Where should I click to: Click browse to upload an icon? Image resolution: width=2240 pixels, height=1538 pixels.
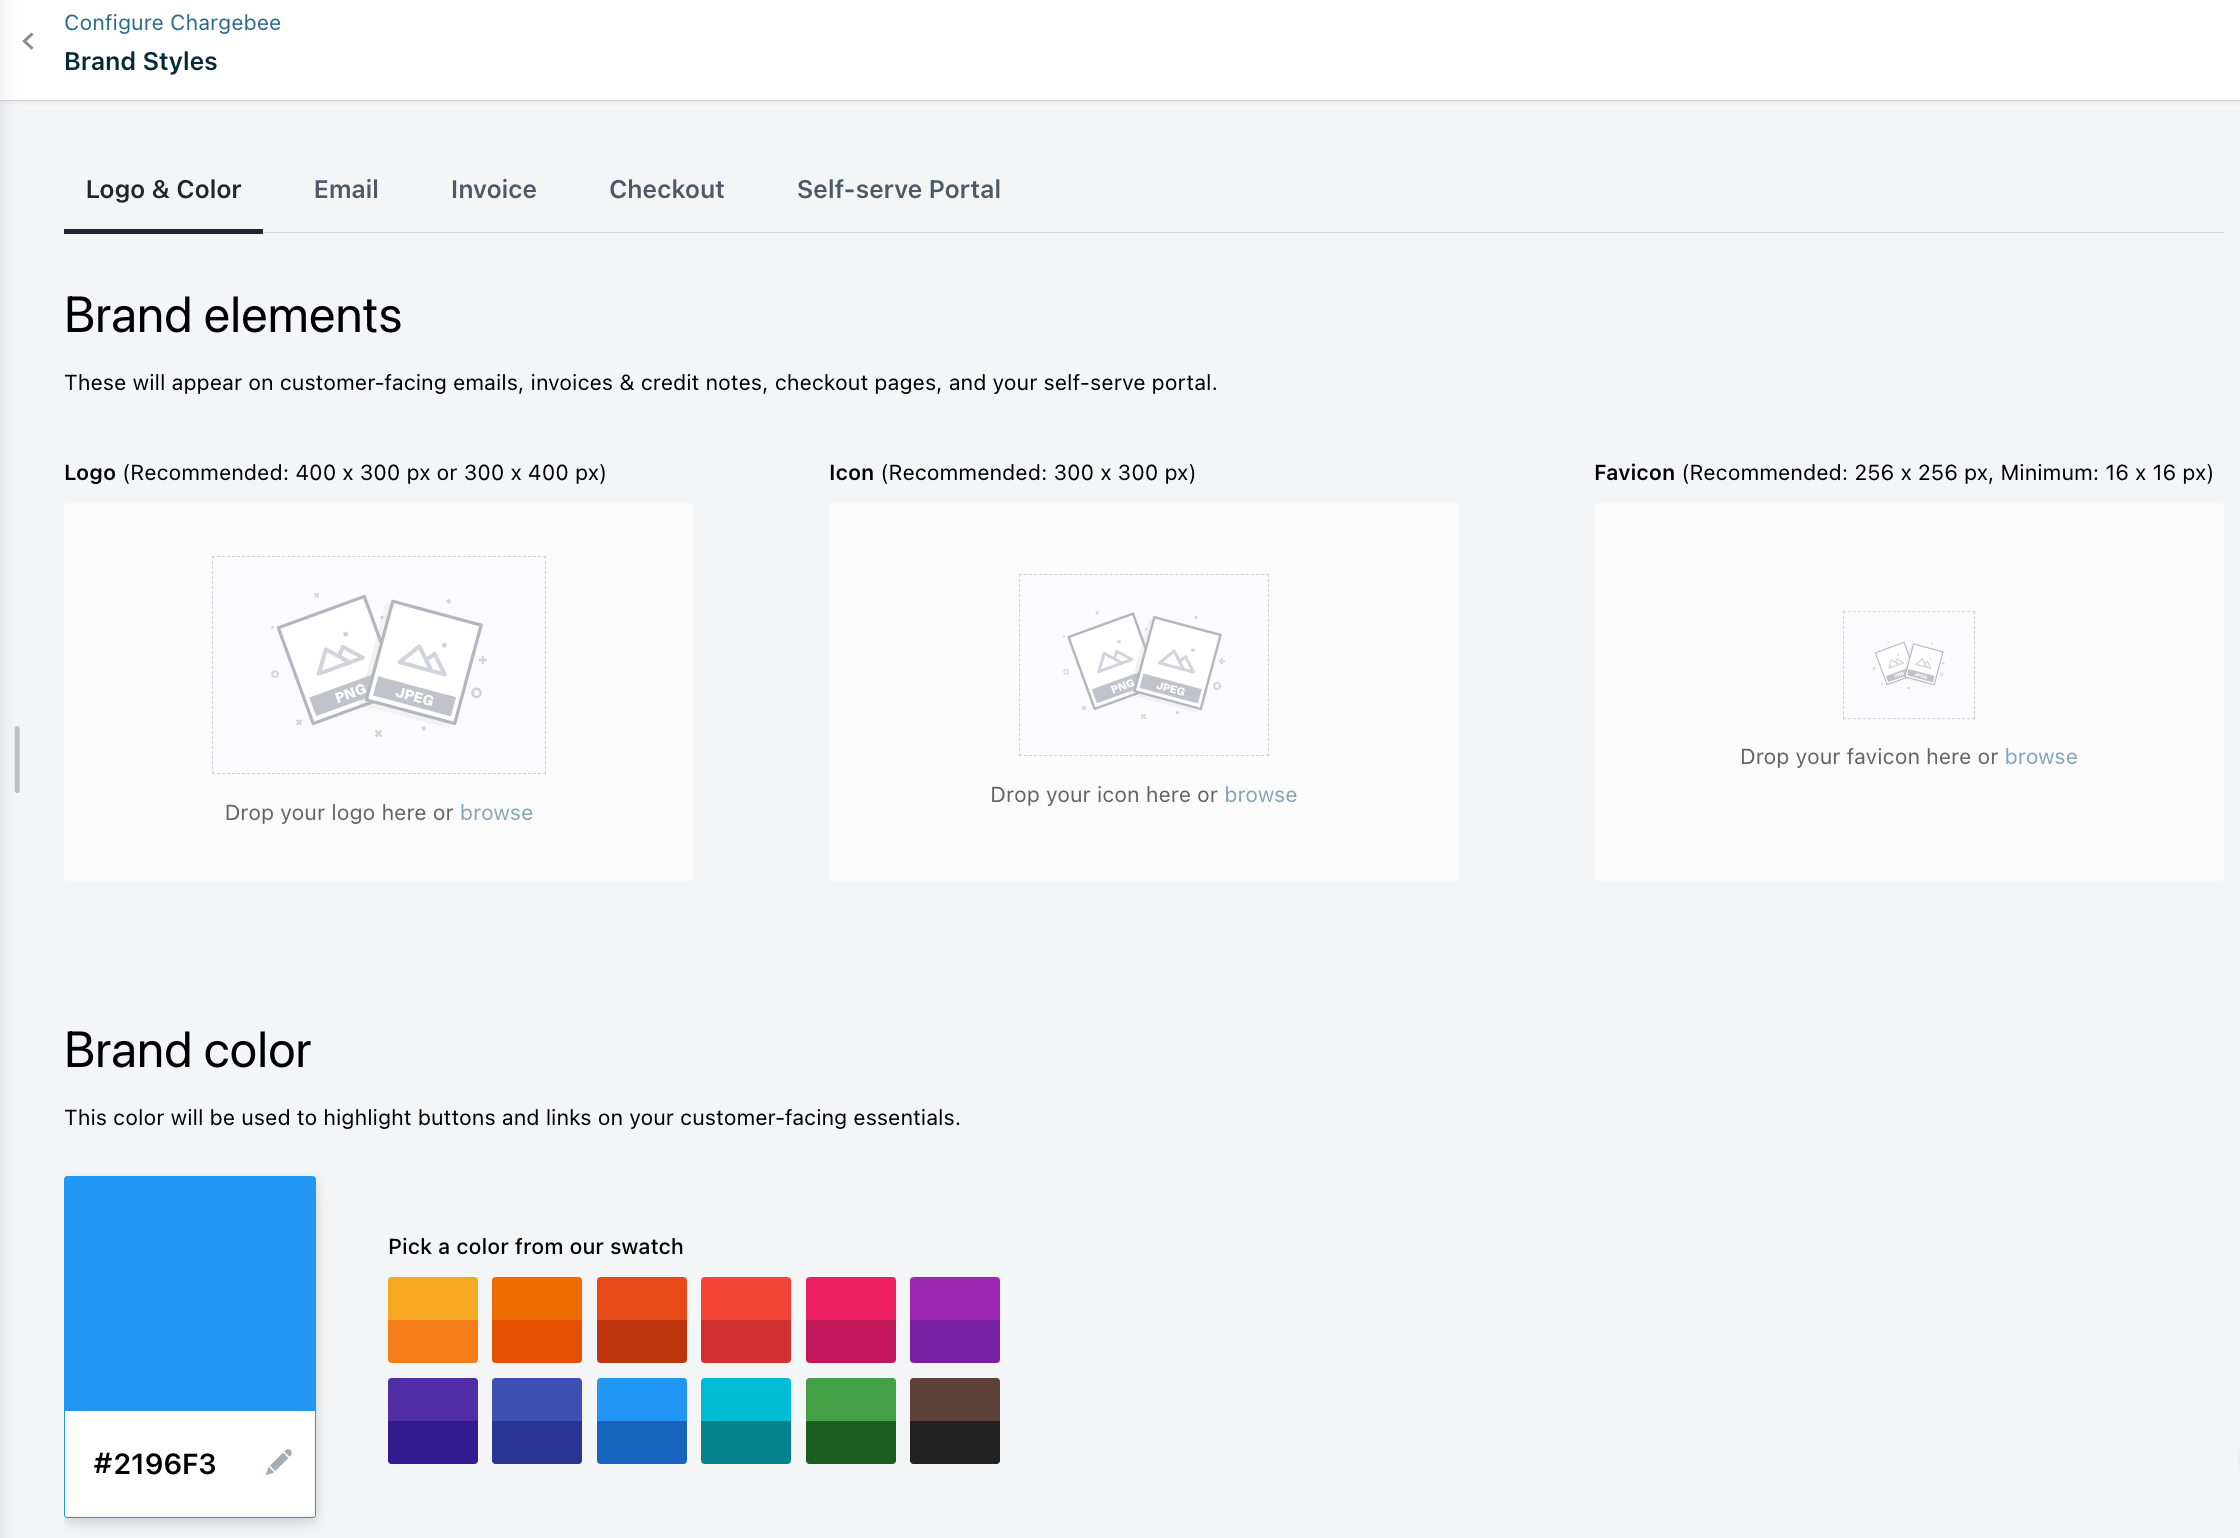(1260, 795)
